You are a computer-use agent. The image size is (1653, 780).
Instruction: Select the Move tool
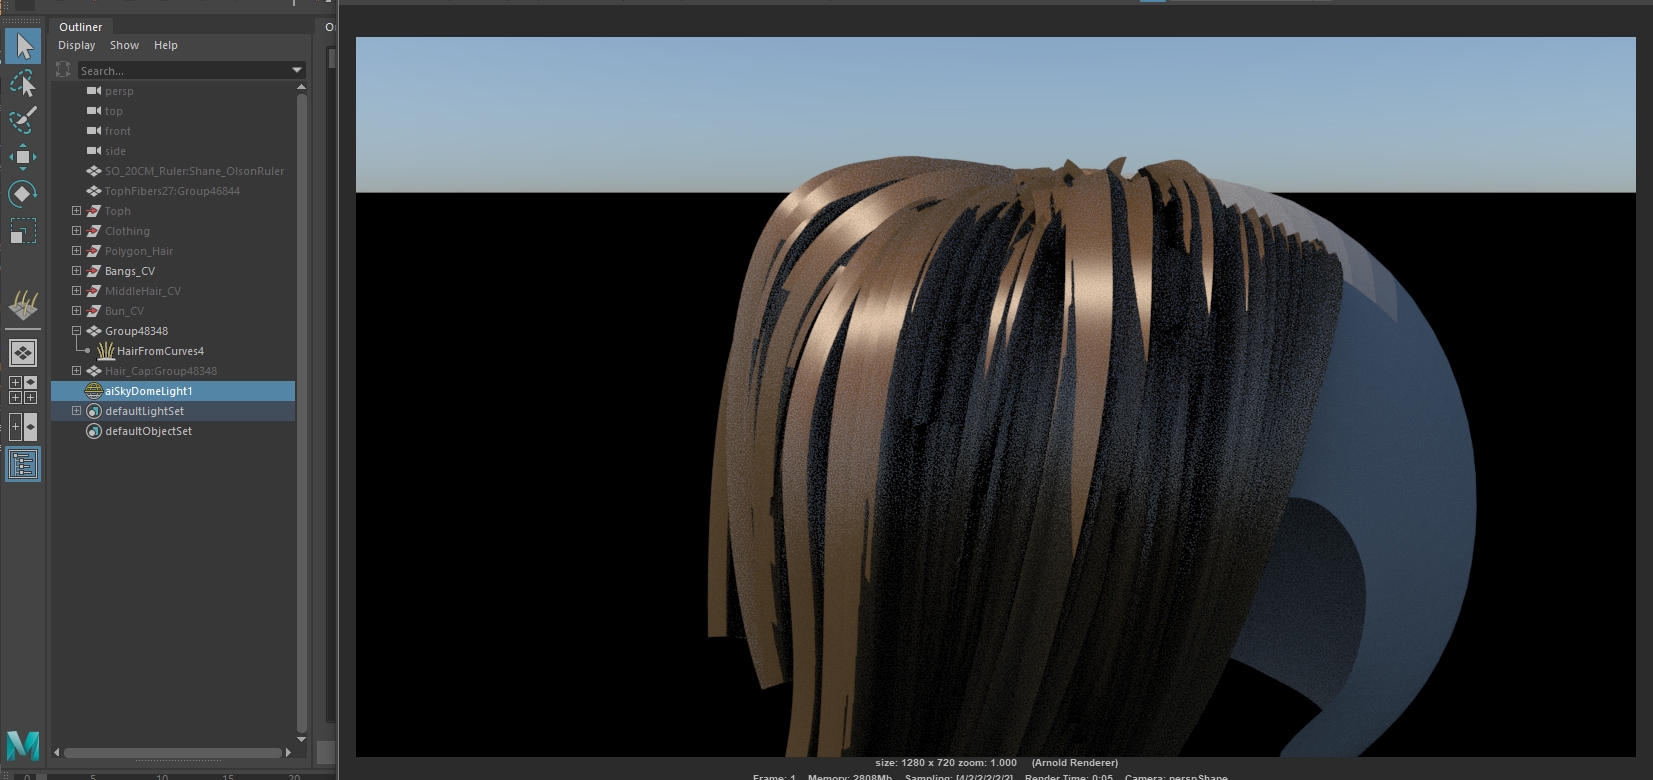click(22, 157)
